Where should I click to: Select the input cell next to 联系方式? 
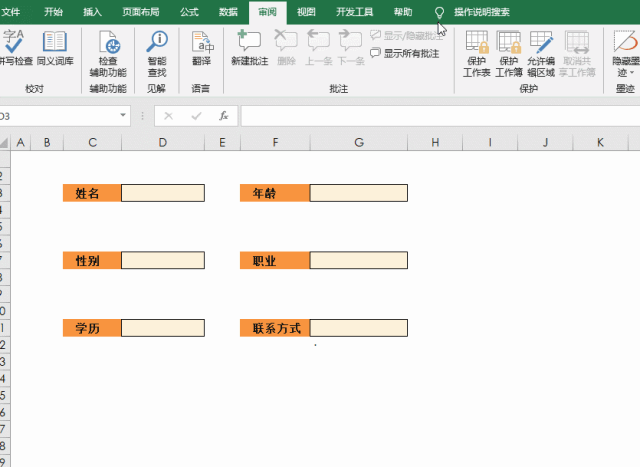click(358, 328)
